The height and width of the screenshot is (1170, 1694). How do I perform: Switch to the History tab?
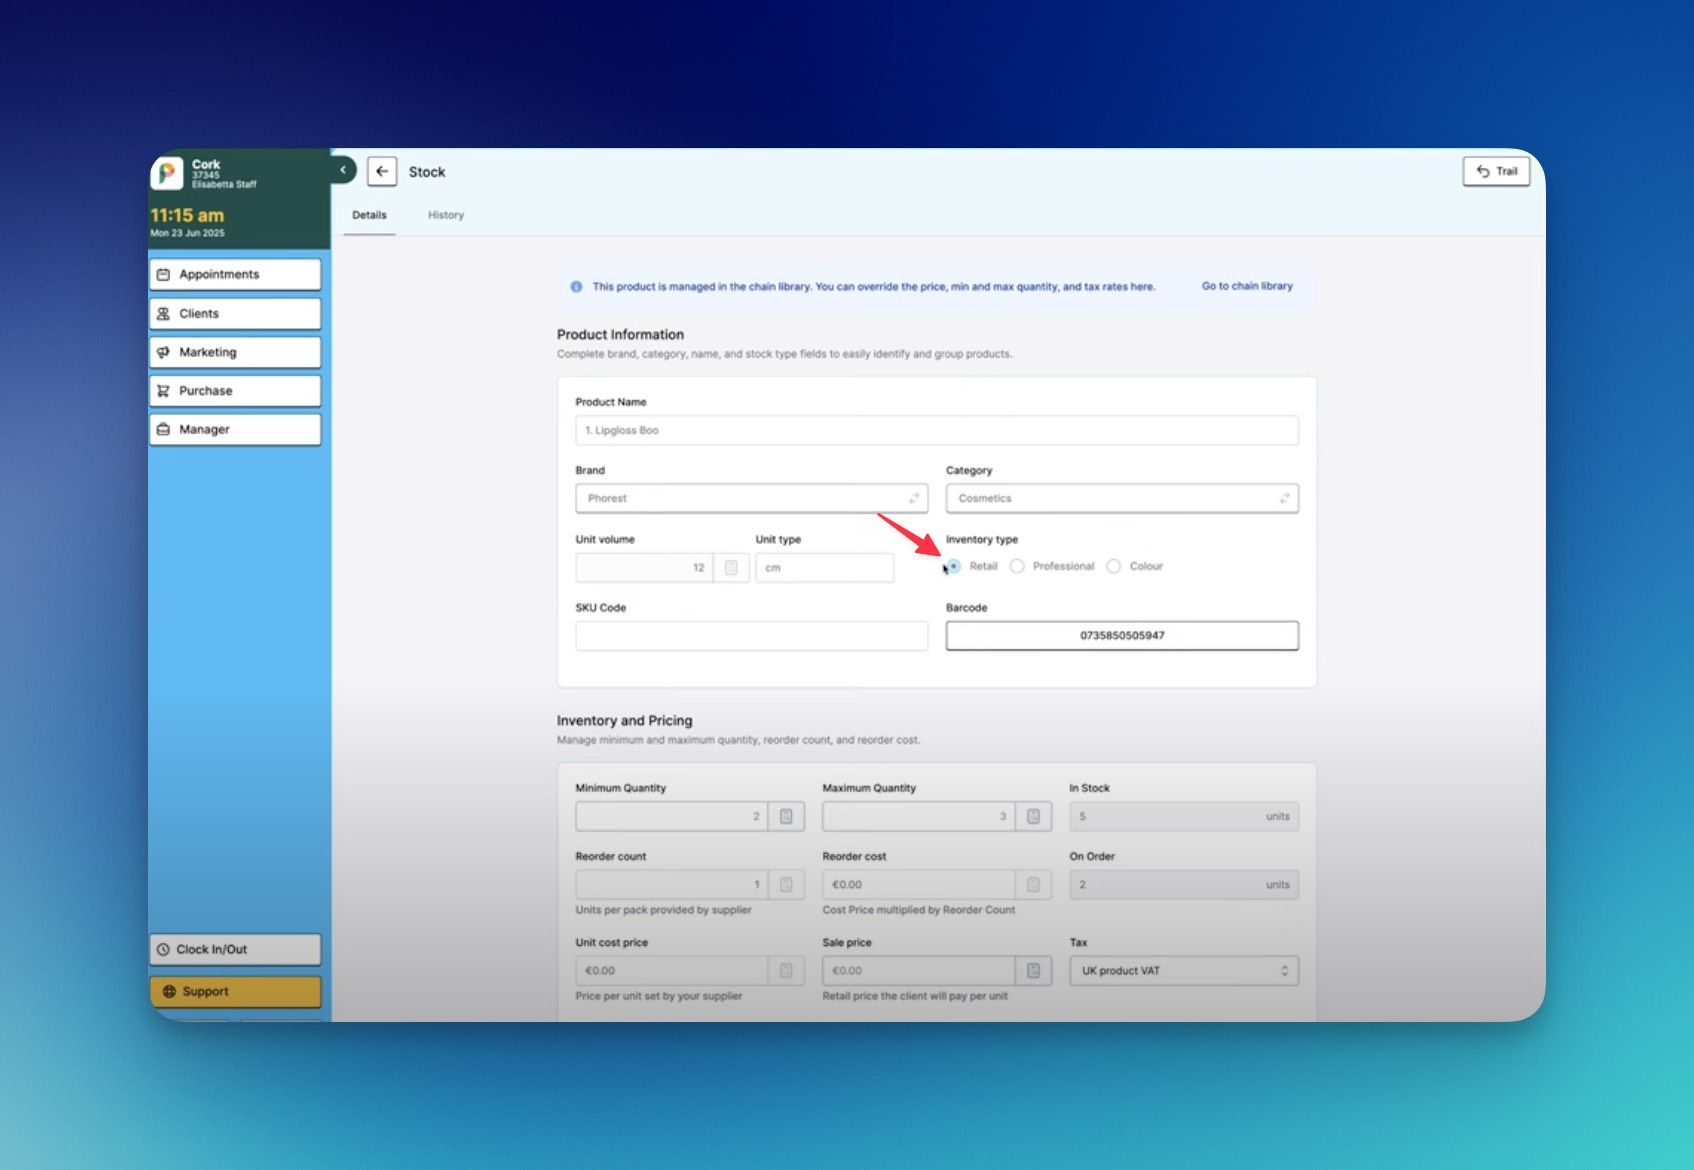coord(446,215)
